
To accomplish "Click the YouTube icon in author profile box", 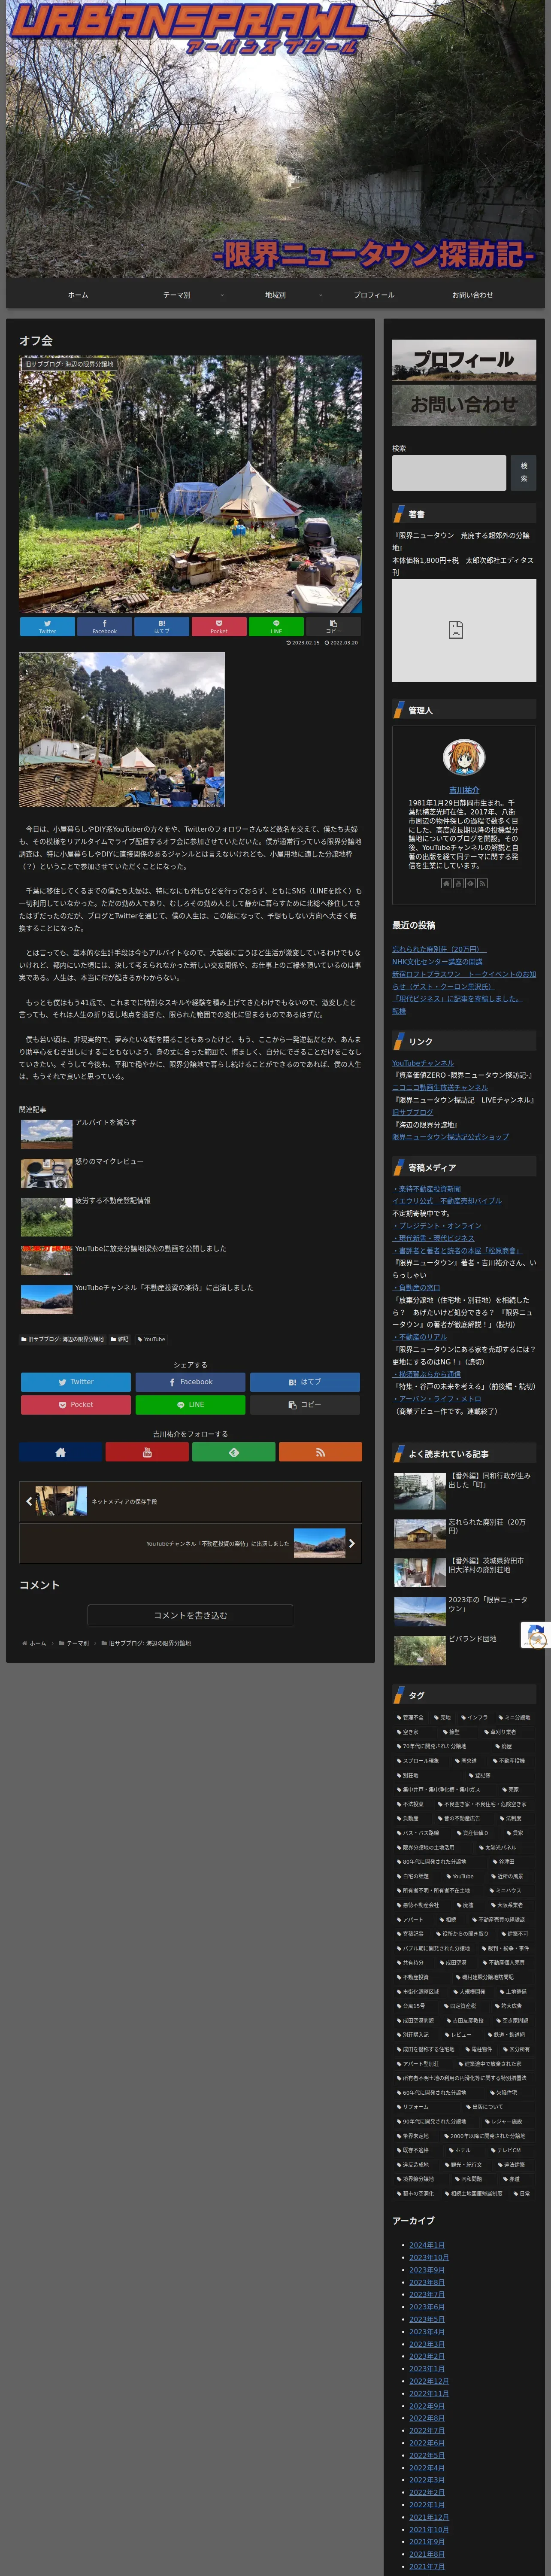I will [458, 883].
